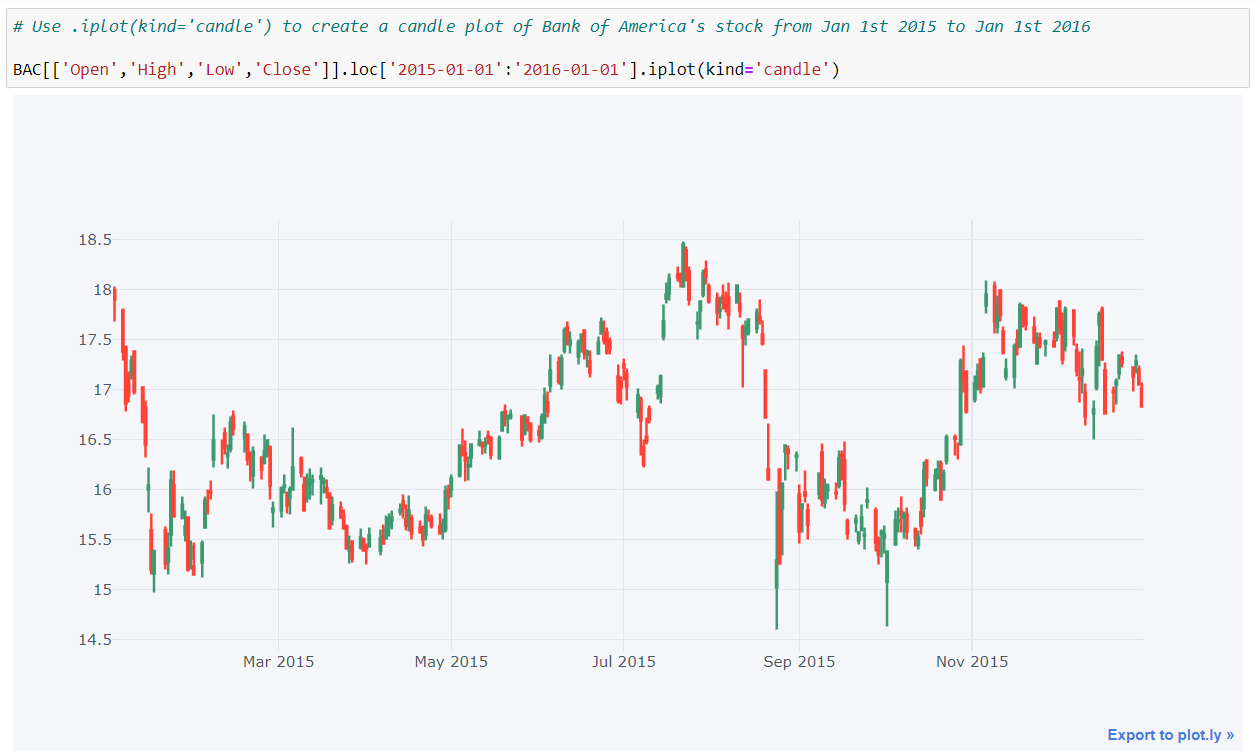
Task: Click the Sep 2015 x-axis label
Action: [799, 662]
